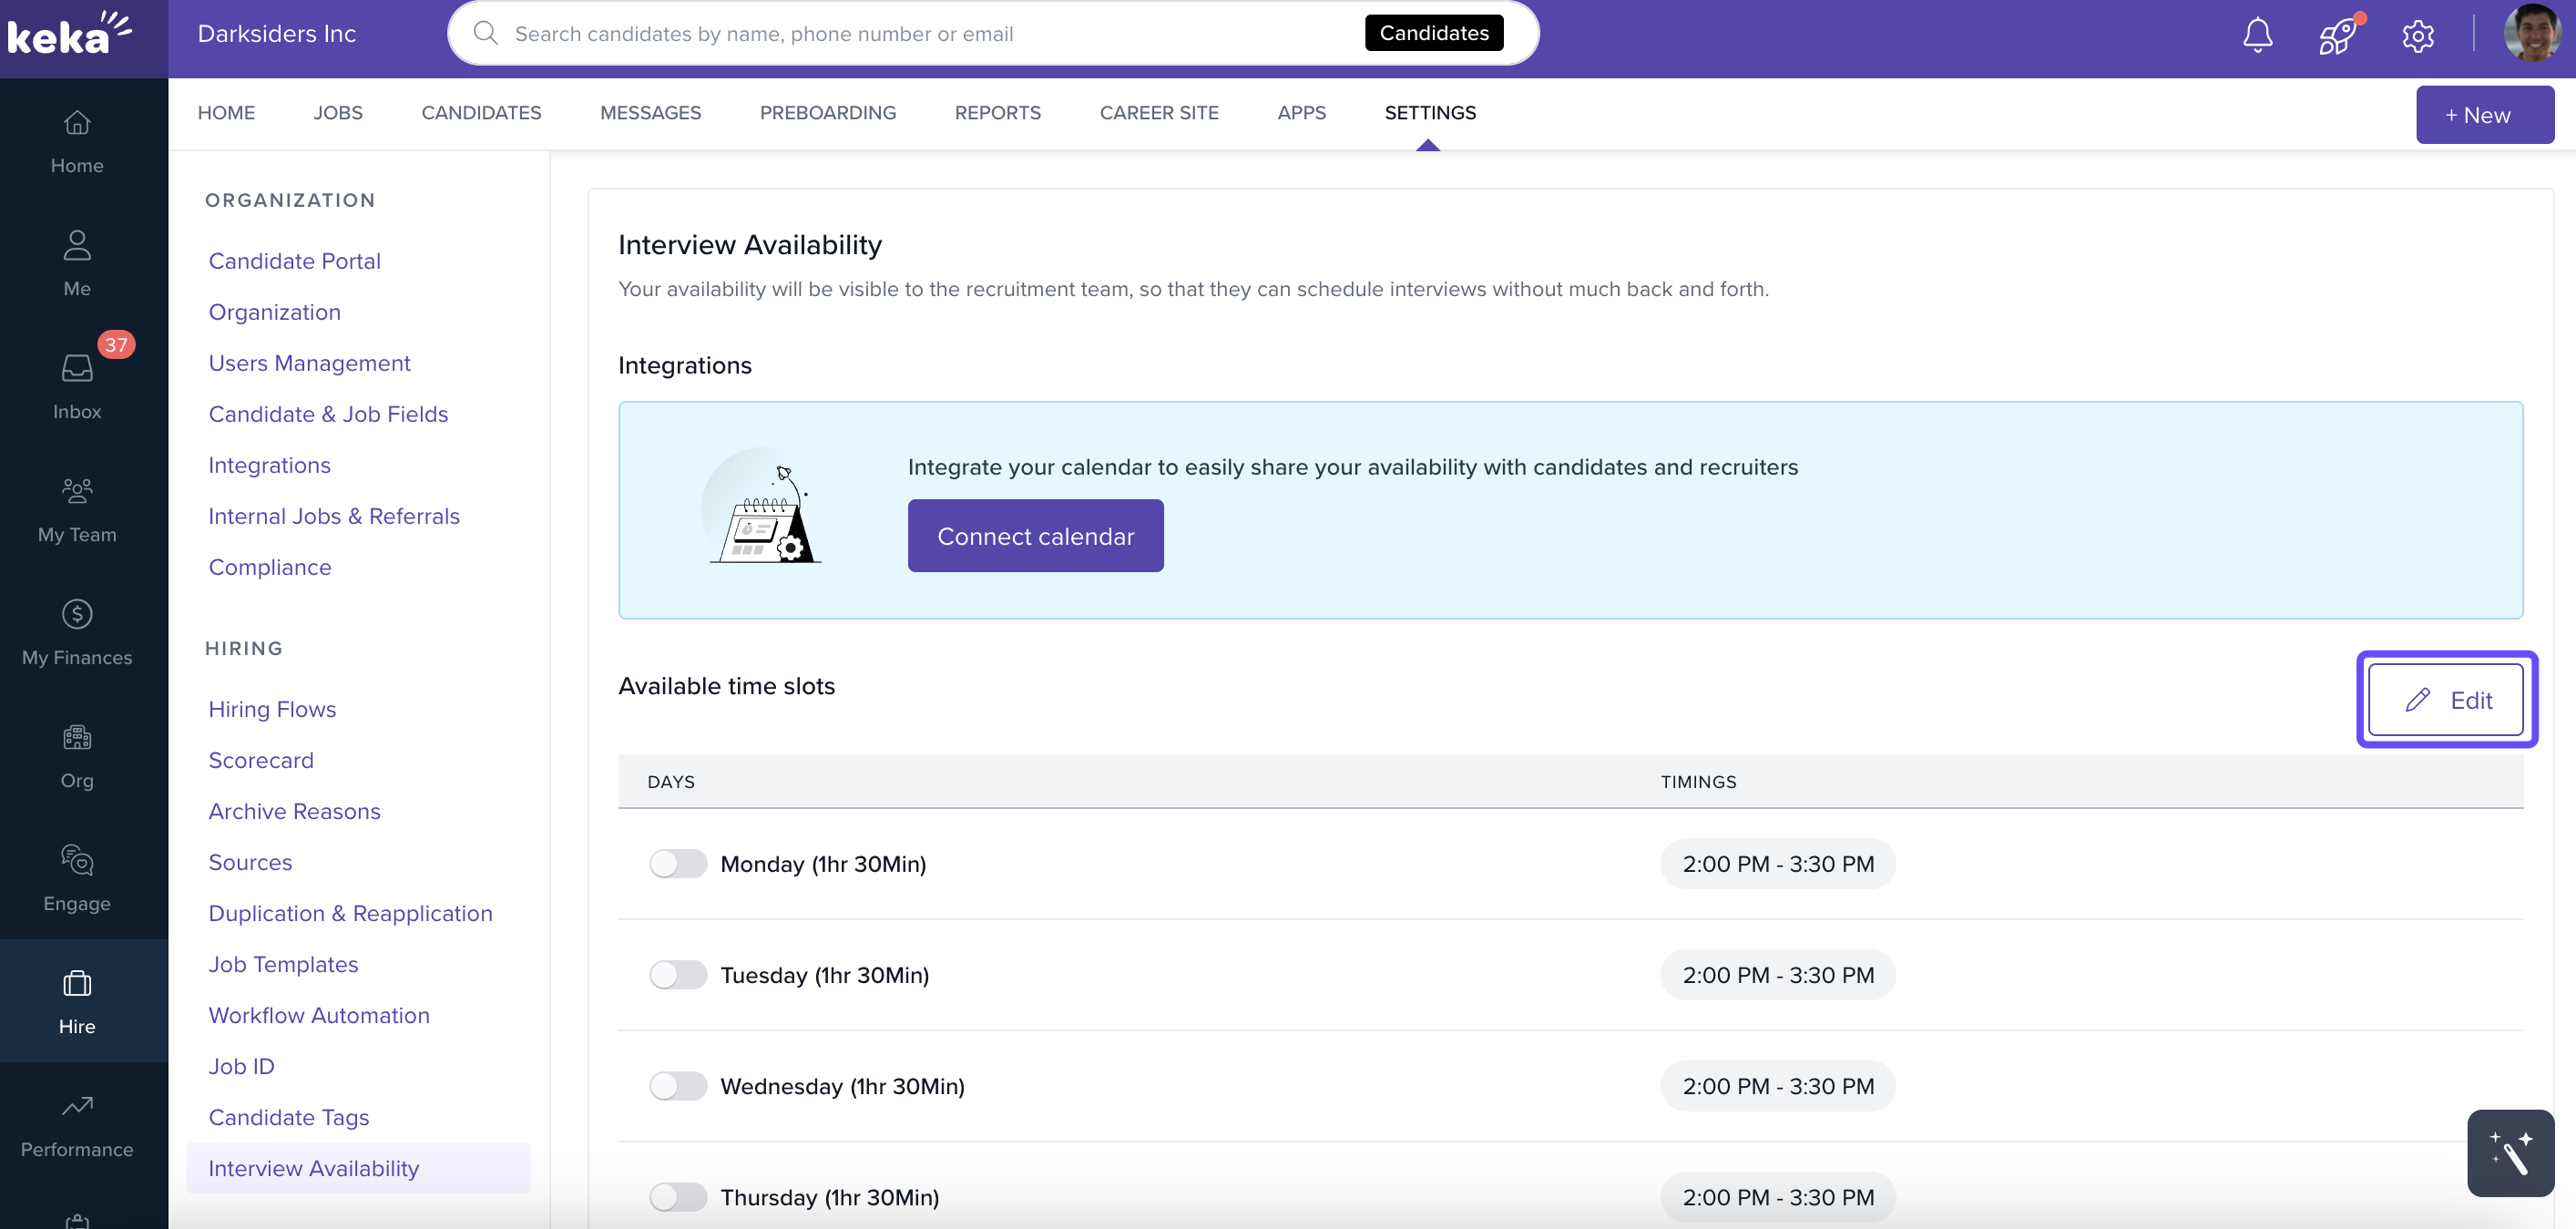Open the notifications bell icon
2576x1229 pixels.
2257,35
